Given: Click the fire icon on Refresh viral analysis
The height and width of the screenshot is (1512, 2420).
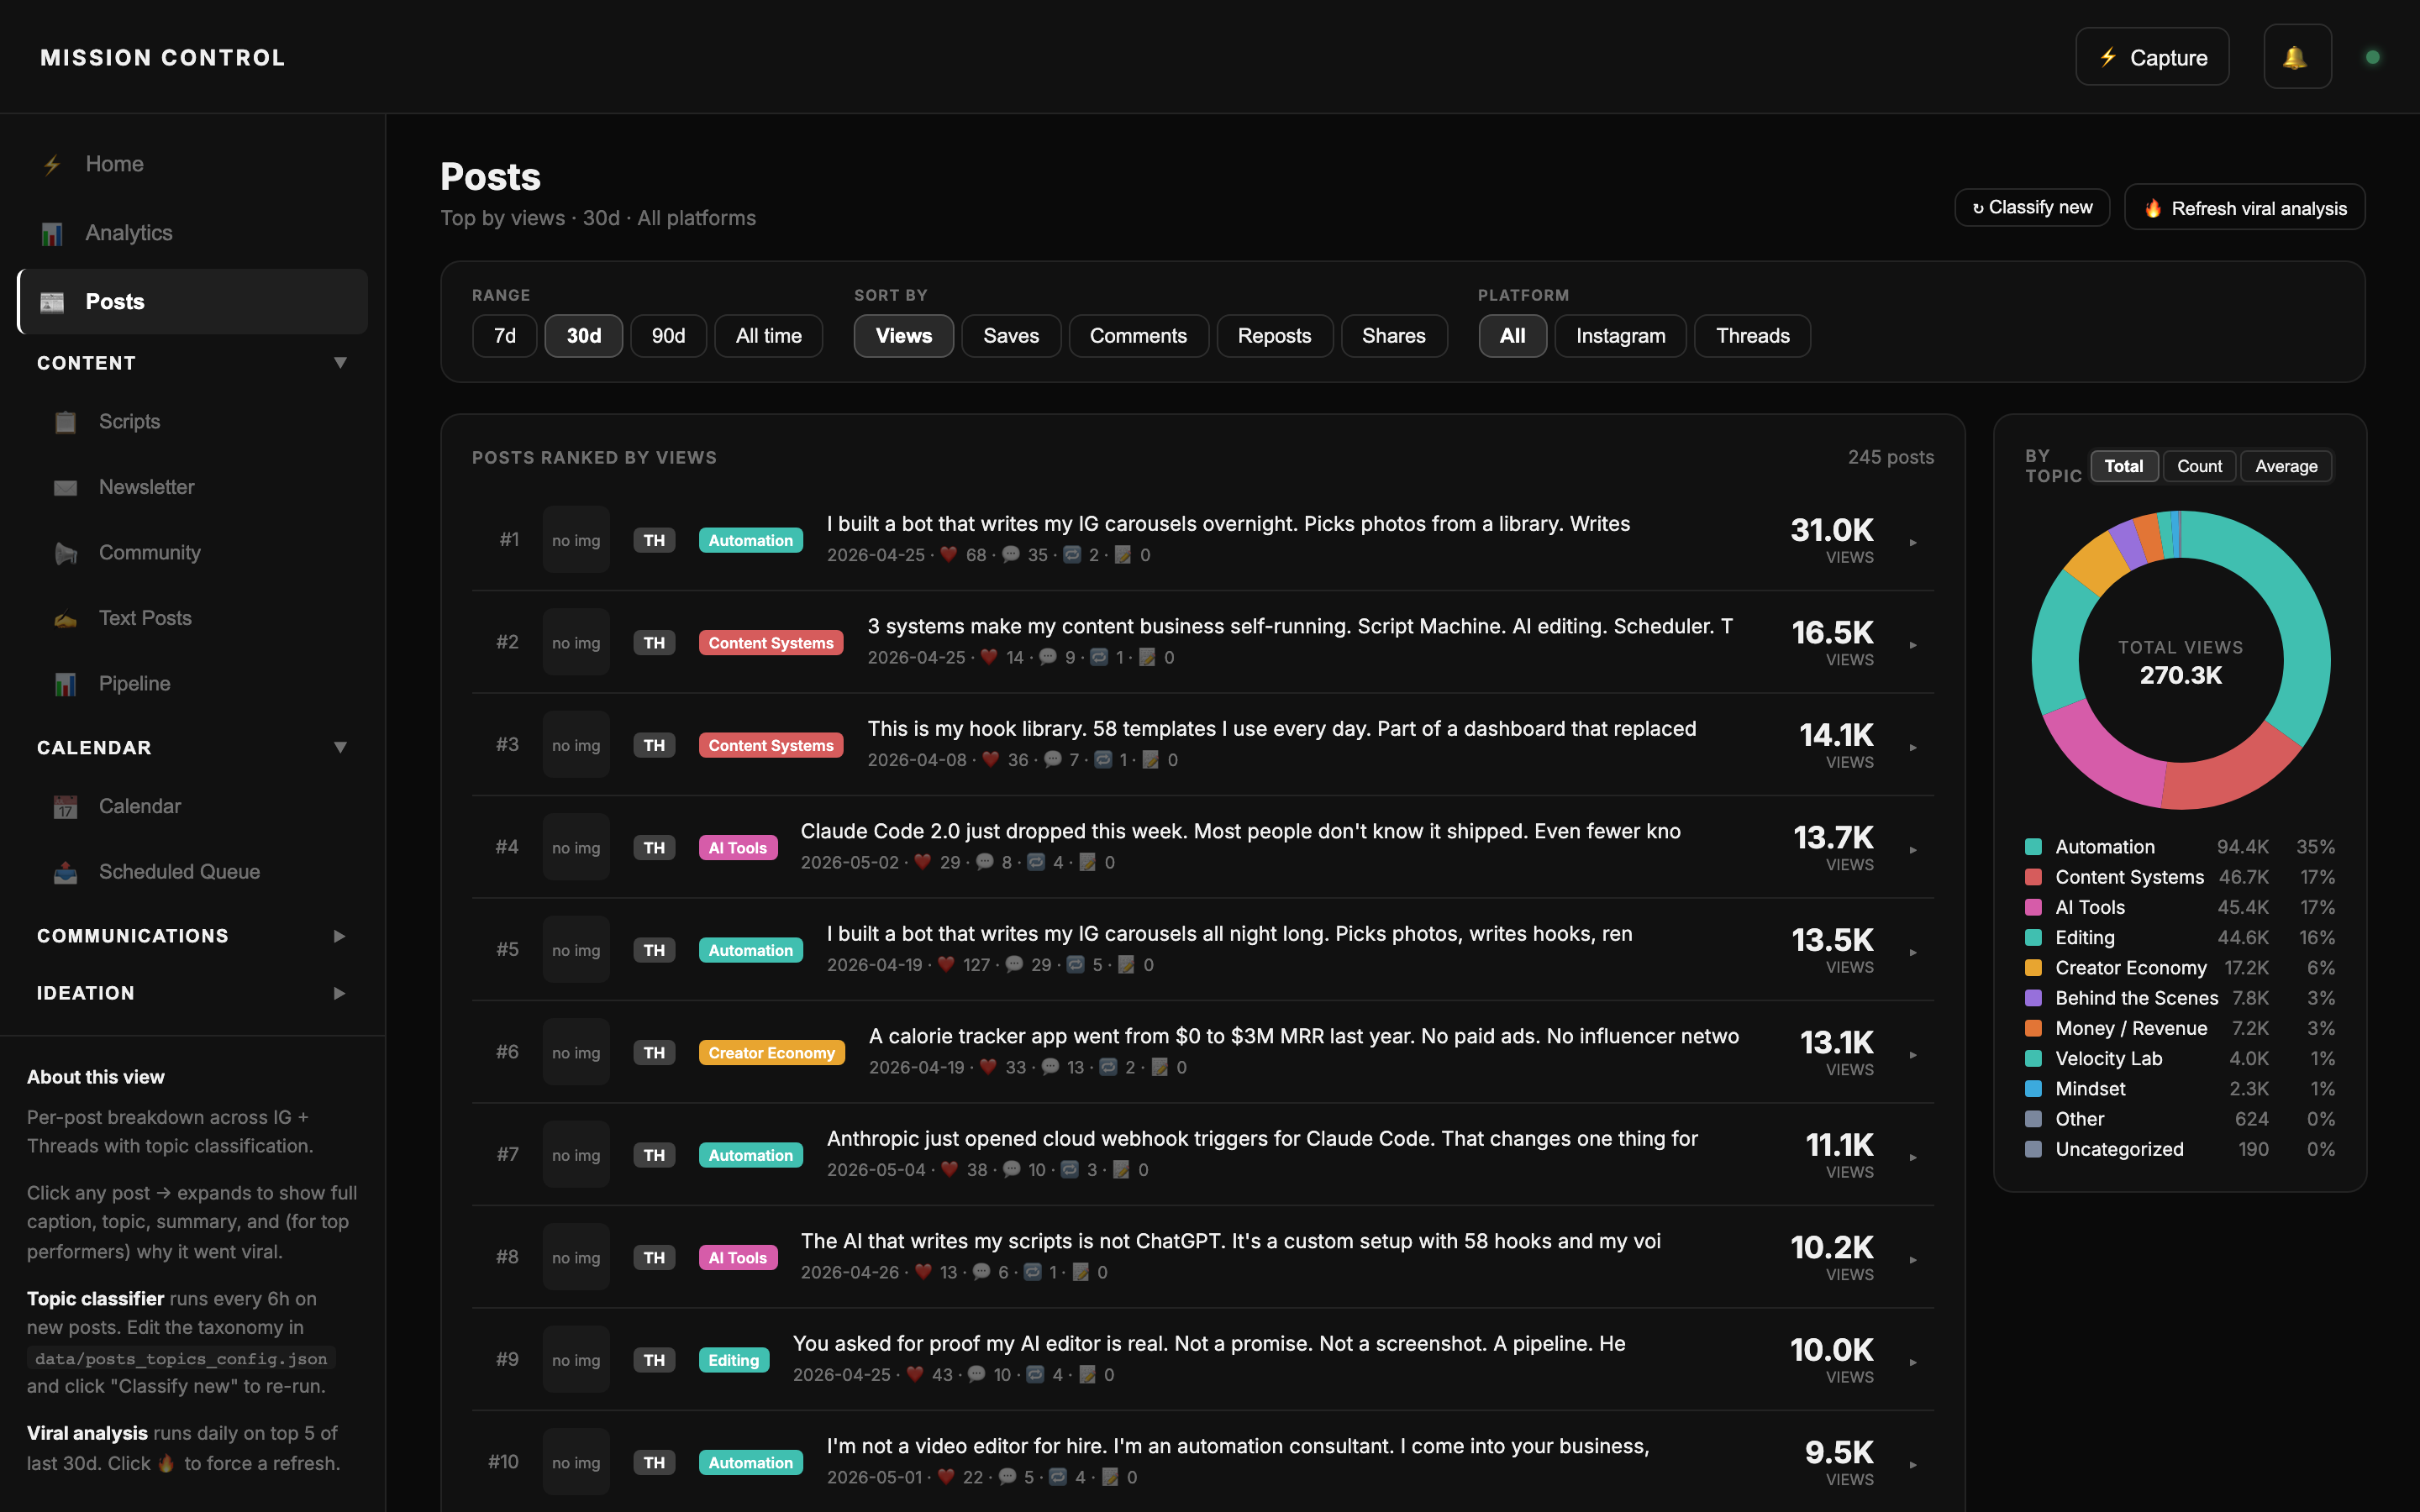Looking at the screenshot, I should tap(2153, 208).
